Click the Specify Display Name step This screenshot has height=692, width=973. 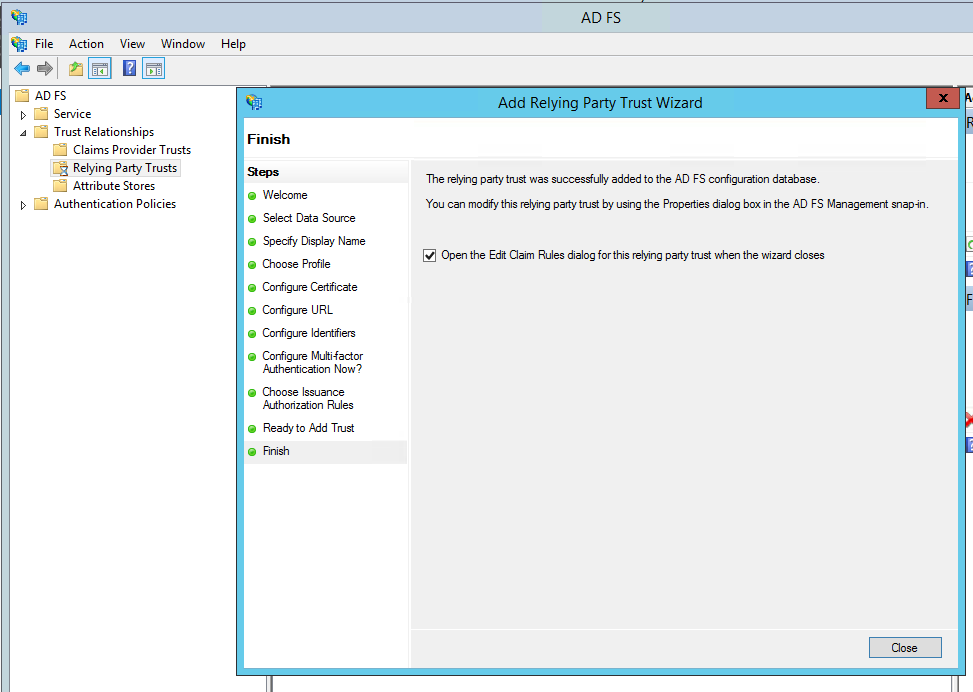point(314,241)
